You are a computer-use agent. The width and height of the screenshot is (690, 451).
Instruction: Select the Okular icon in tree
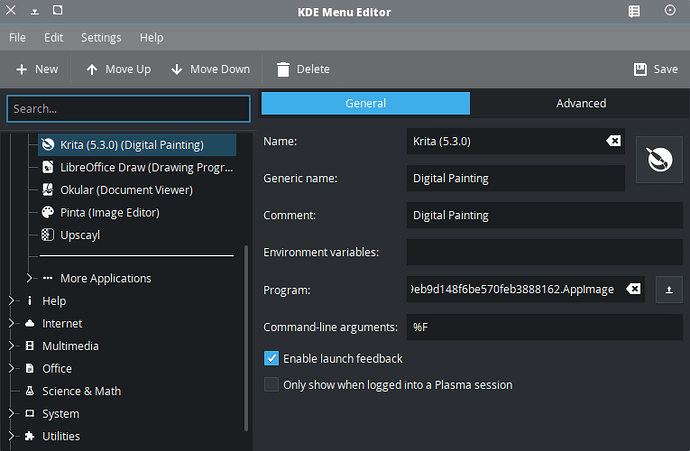pyautogui.click(x=48, y=190)
